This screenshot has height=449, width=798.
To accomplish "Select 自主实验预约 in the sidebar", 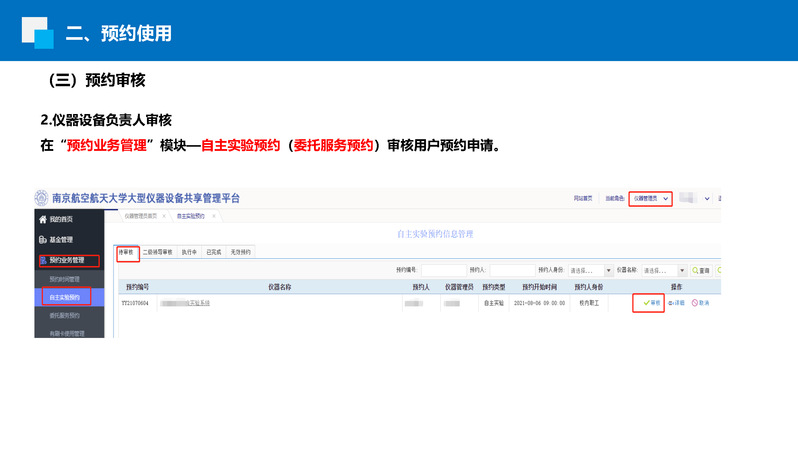I will tap(65, 296).
